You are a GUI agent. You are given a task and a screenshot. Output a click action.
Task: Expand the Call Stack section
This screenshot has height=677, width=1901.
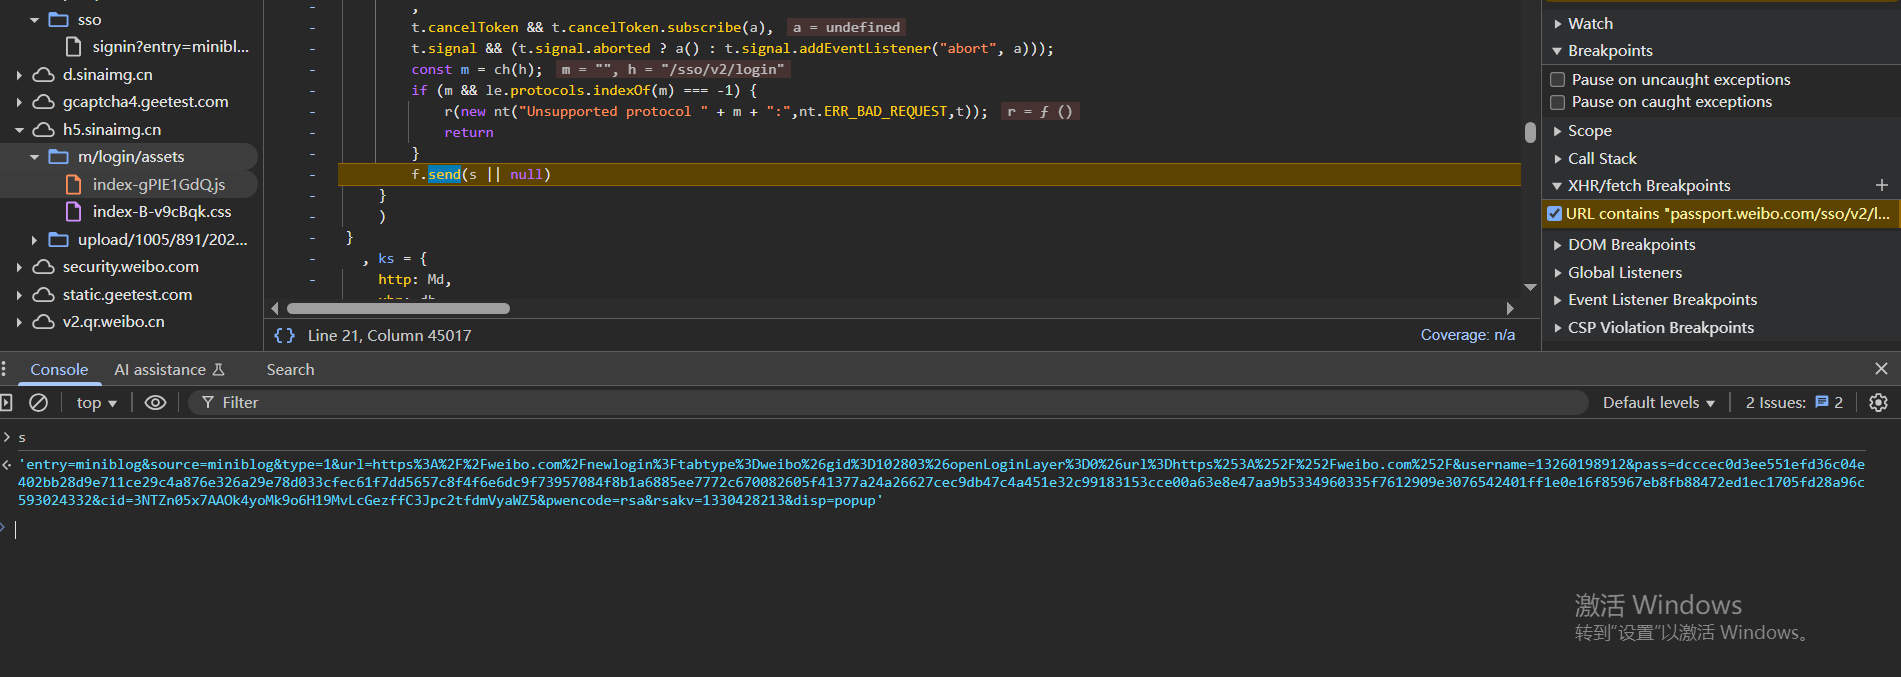[1601, 159]
